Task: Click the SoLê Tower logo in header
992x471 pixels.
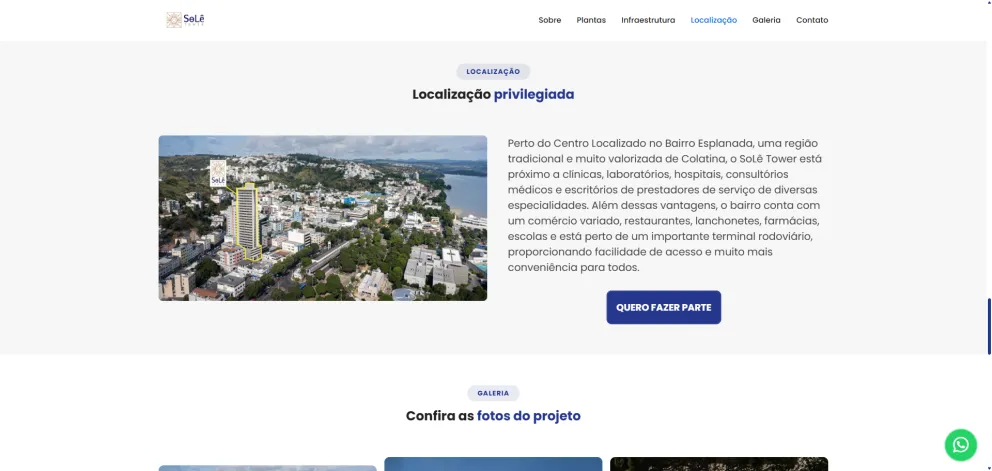Action: coord(185,20)
